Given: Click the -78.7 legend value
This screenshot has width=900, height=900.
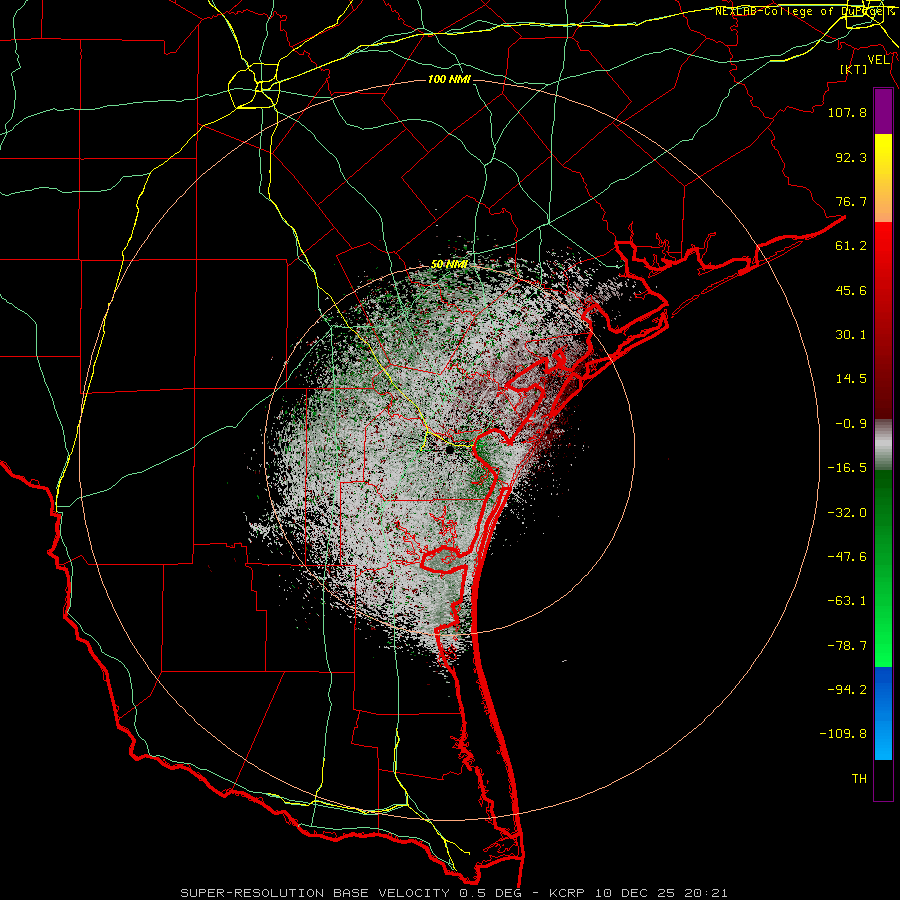Looking at the screenshot, I should pos(847,646).
